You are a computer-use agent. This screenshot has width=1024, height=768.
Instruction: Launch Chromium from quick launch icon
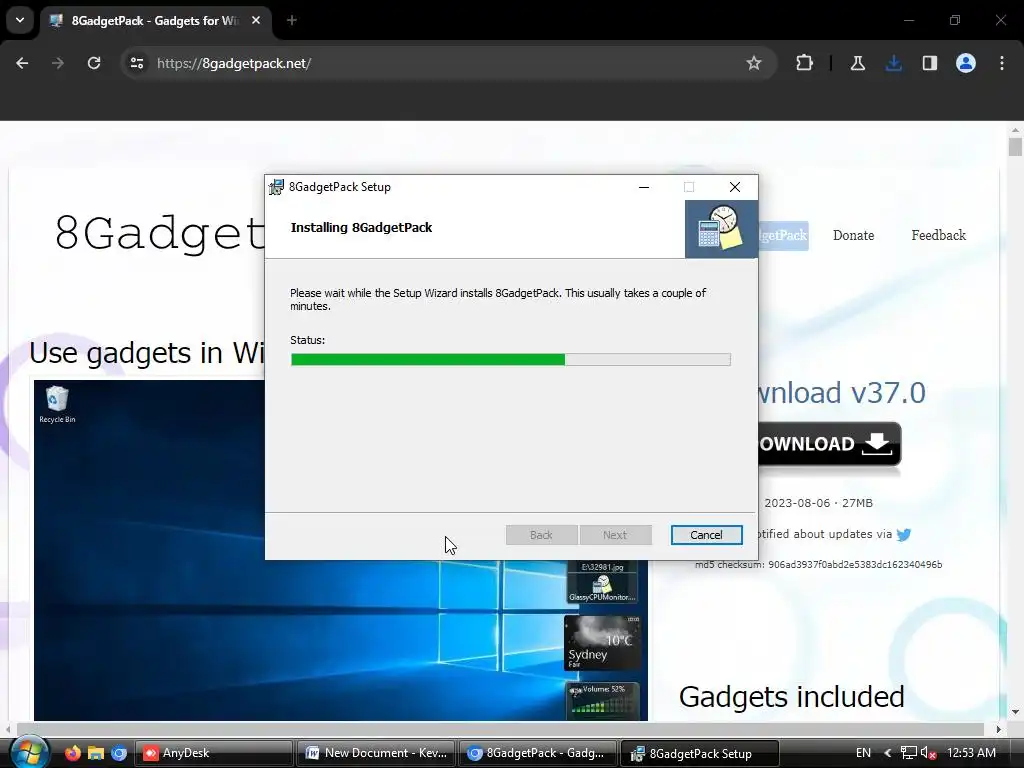(x=119, y=753)
